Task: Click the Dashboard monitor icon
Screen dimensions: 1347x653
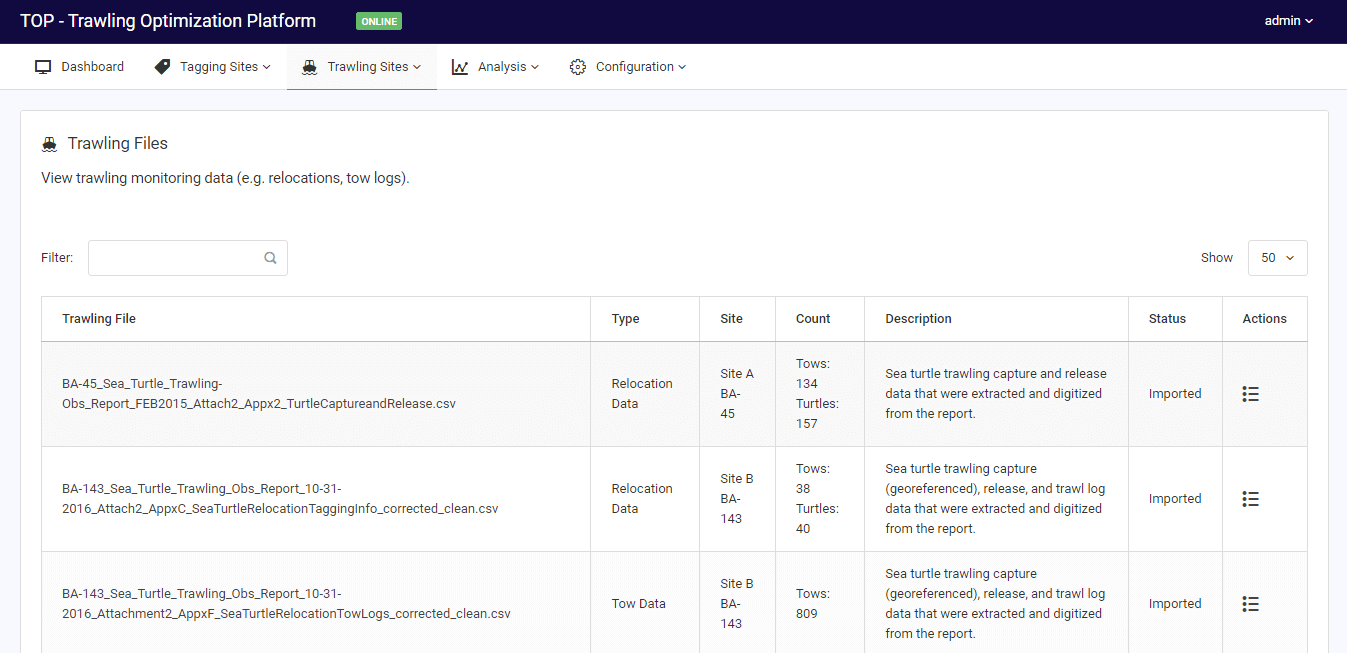Action: (x=43, y=67)
